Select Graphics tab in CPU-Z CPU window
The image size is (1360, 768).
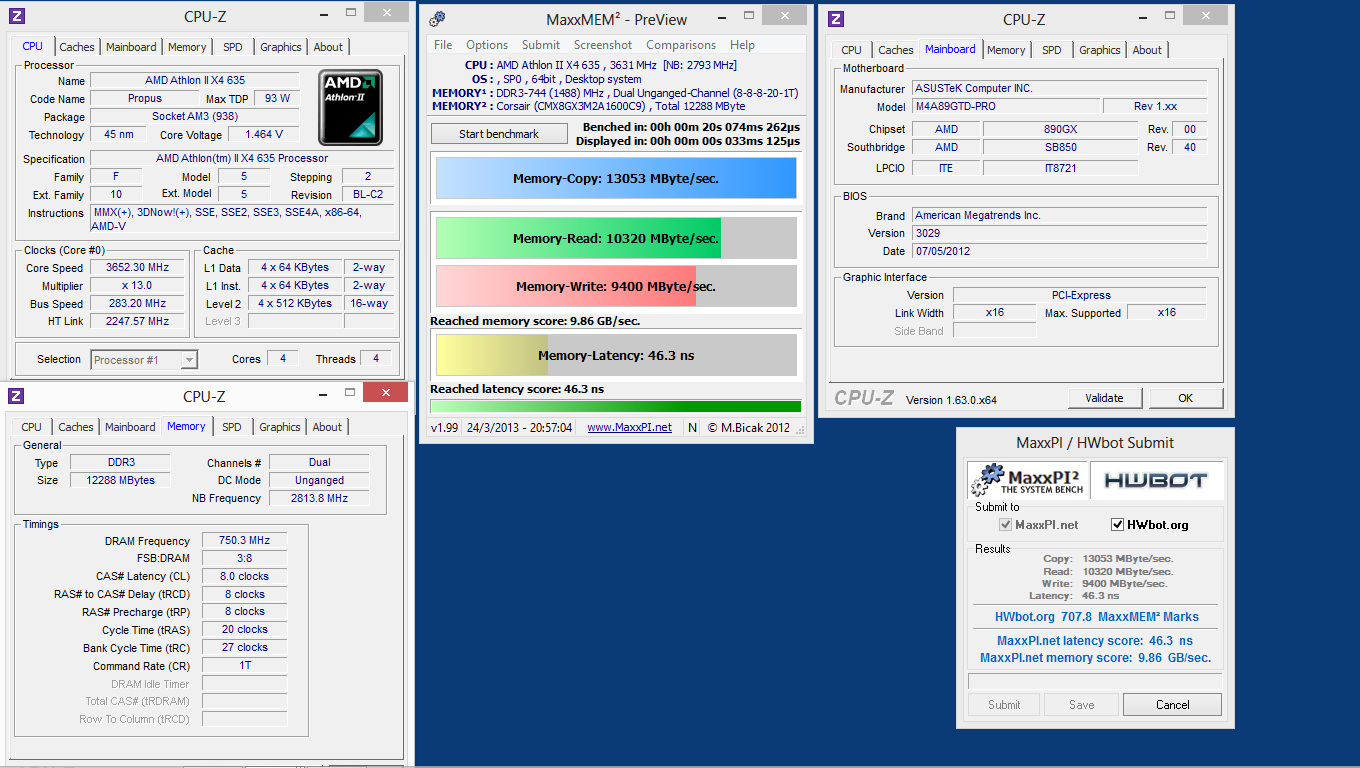pyautogui.click(x=281, y=47)
